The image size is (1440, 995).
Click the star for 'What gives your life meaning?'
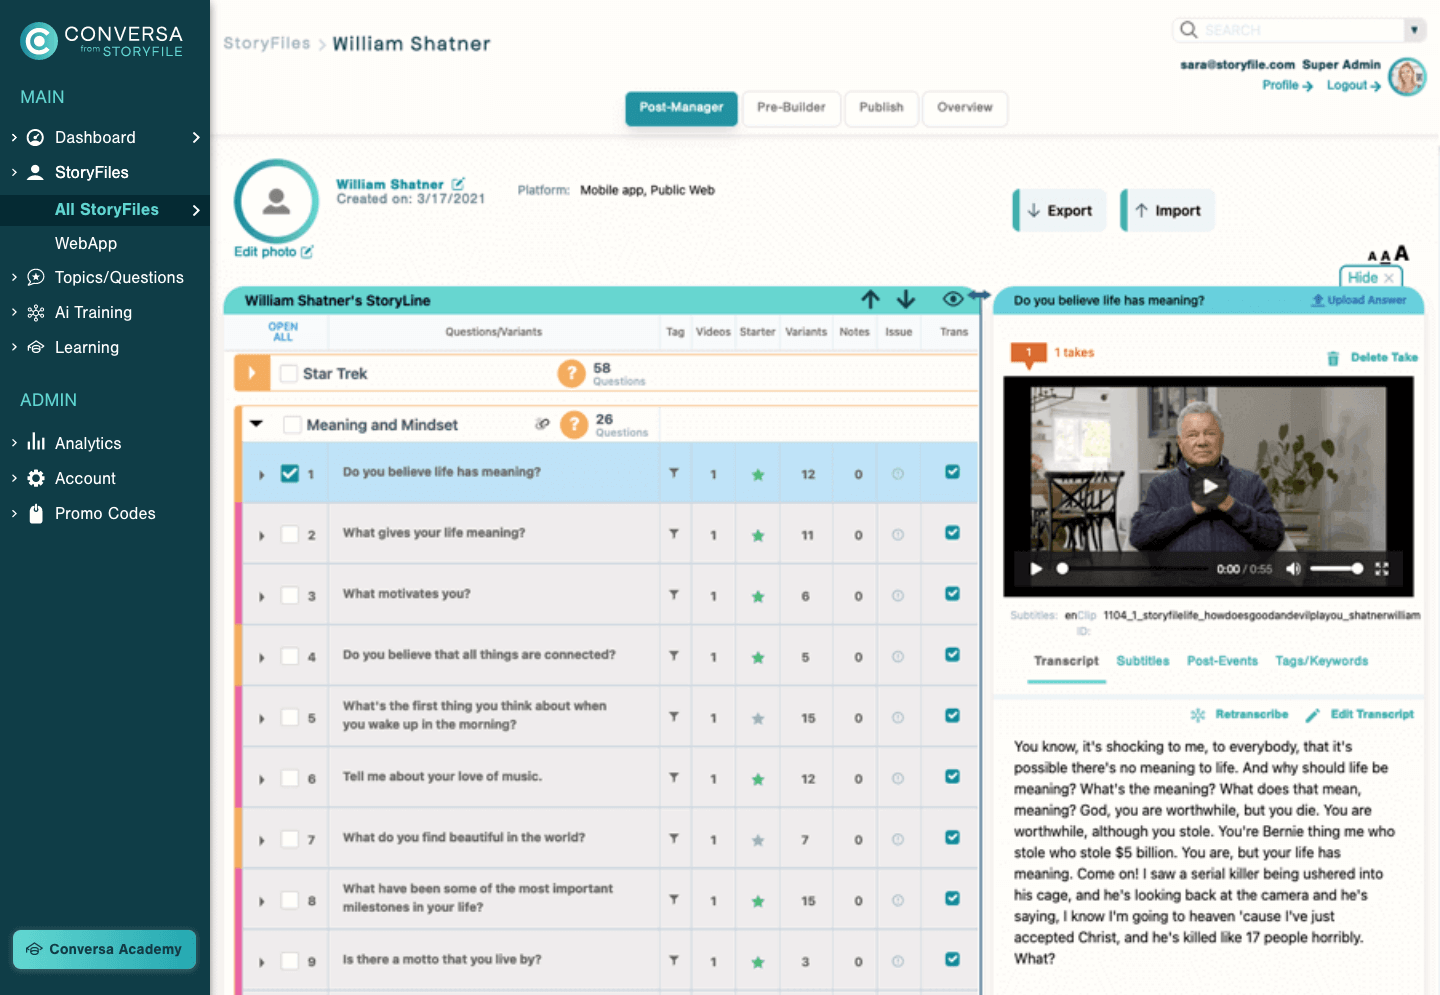pos(758,535)
